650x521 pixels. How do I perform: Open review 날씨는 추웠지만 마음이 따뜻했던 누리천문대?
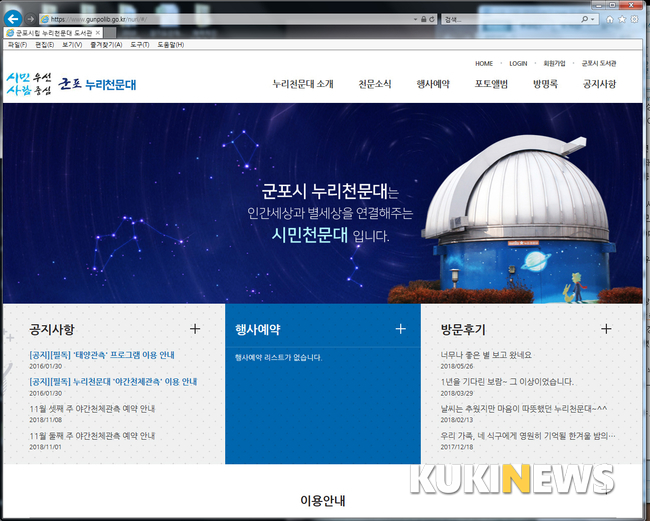coord(524,409)
